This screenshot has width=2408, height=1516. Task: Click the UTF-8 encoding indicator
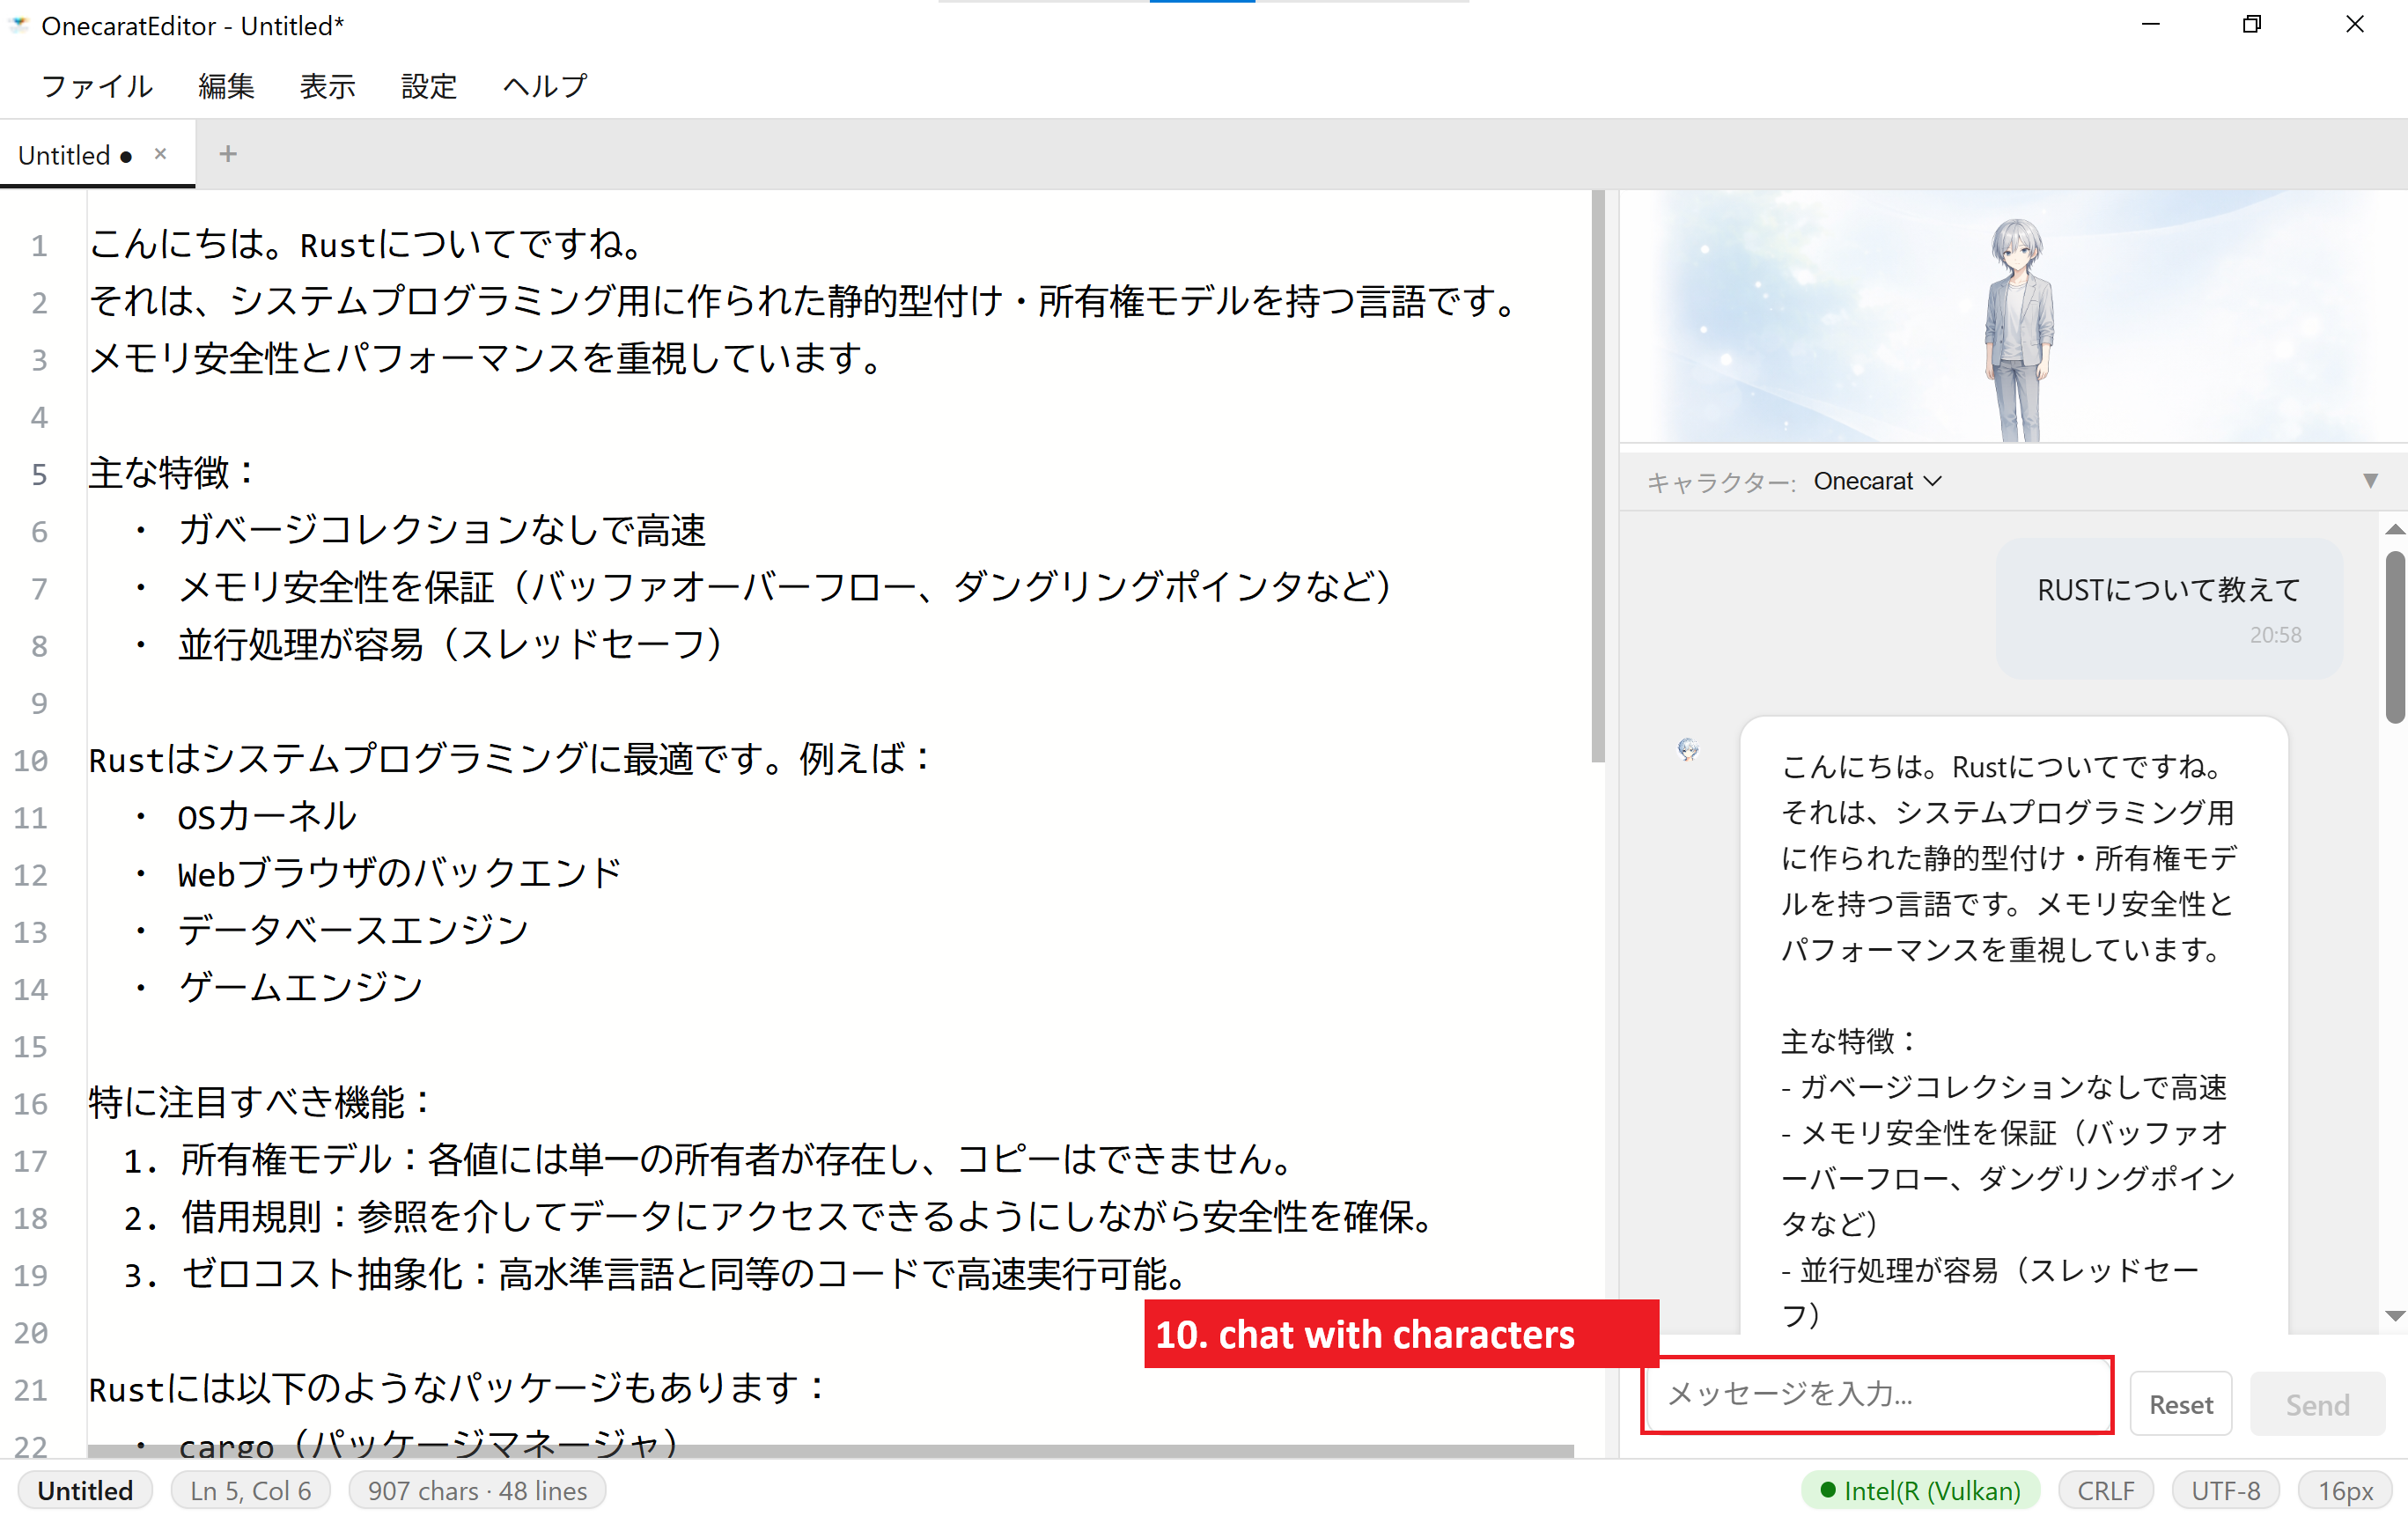(2225, 1490)
